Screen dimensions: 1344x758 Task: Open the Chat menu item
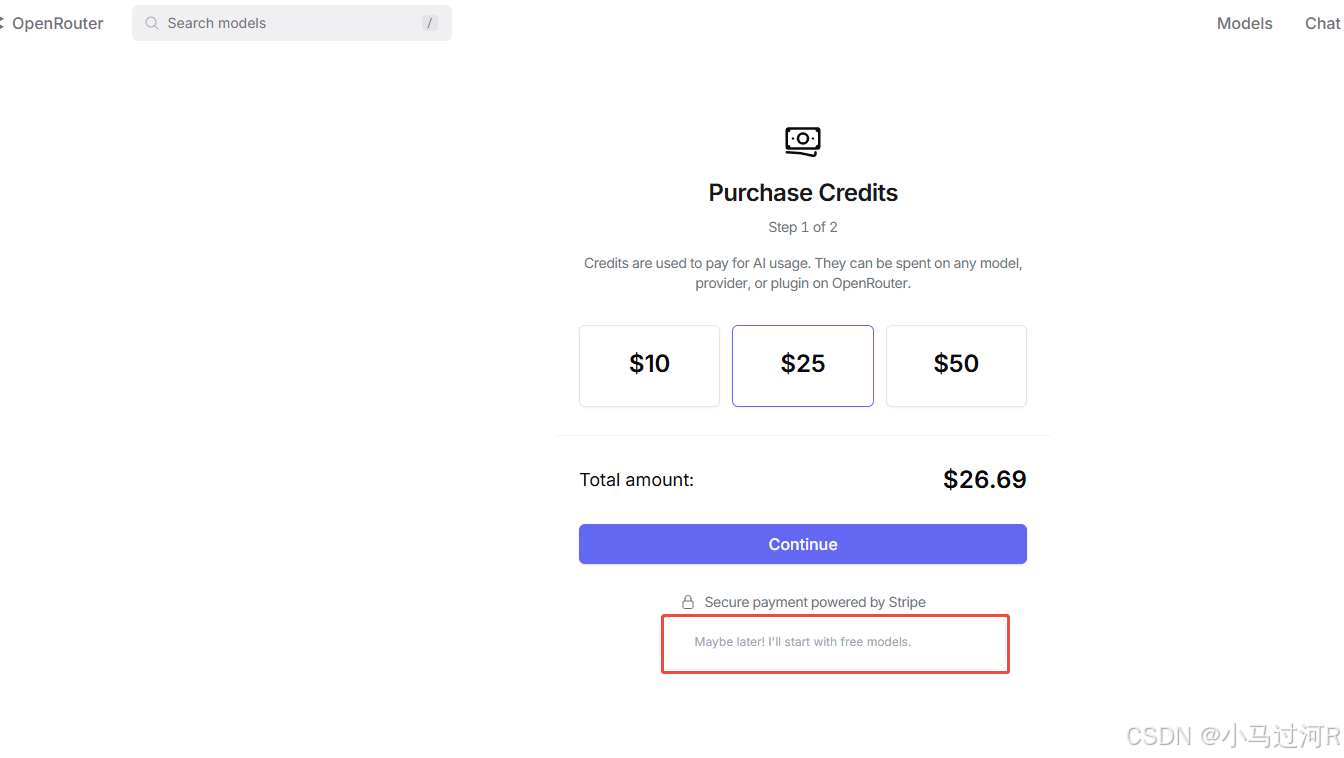[1323, 23]
